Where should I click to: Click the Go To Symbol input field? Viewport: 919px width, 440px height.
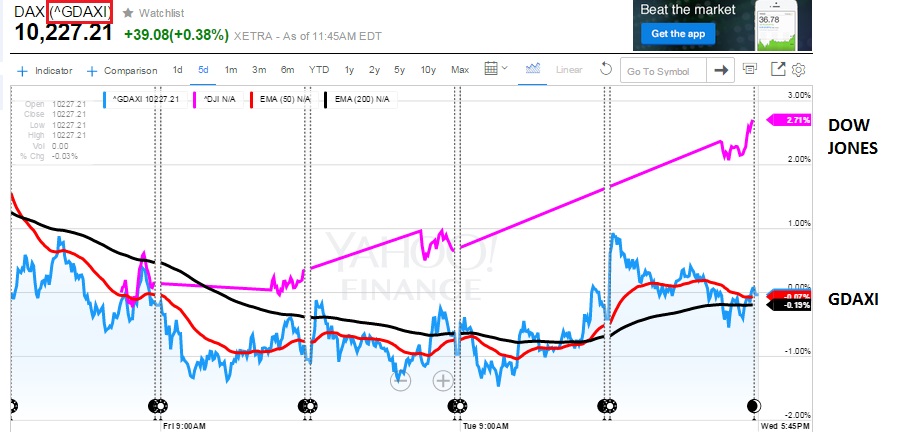click(662, 70)
